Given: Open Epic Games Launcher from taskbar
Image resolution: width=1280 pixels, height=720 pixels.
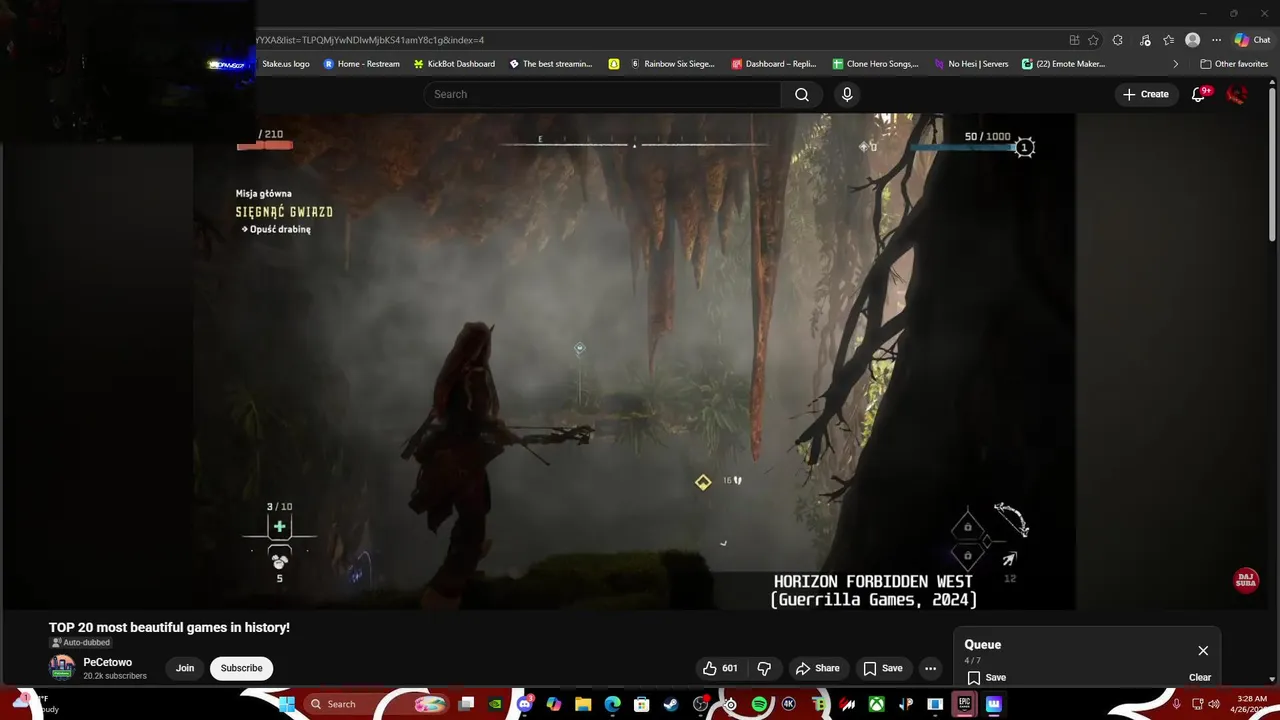Looking at the screenshot, I should click(964, 704).
